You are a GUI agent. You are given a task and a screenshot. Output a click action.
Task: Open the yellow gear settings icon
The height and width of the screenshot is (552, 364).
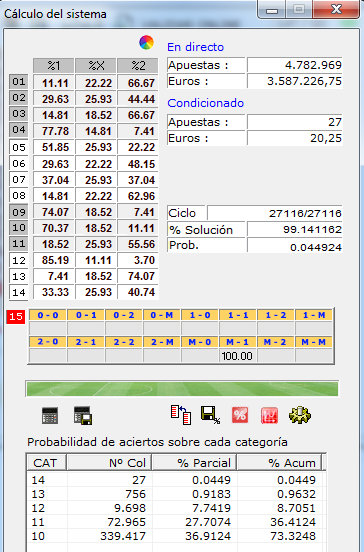pos(300,415)
